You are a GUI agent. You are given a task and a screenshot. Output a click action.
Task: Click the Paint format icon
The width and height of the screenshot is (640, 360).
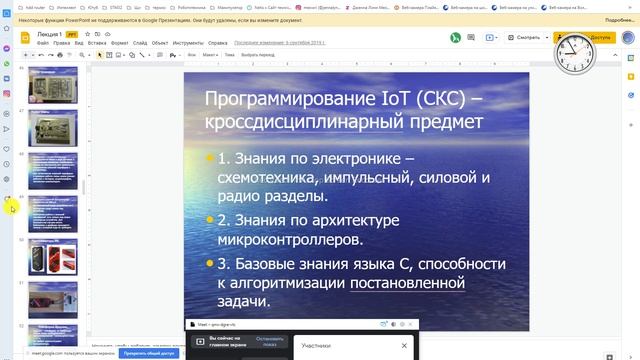tap(69, 55)
